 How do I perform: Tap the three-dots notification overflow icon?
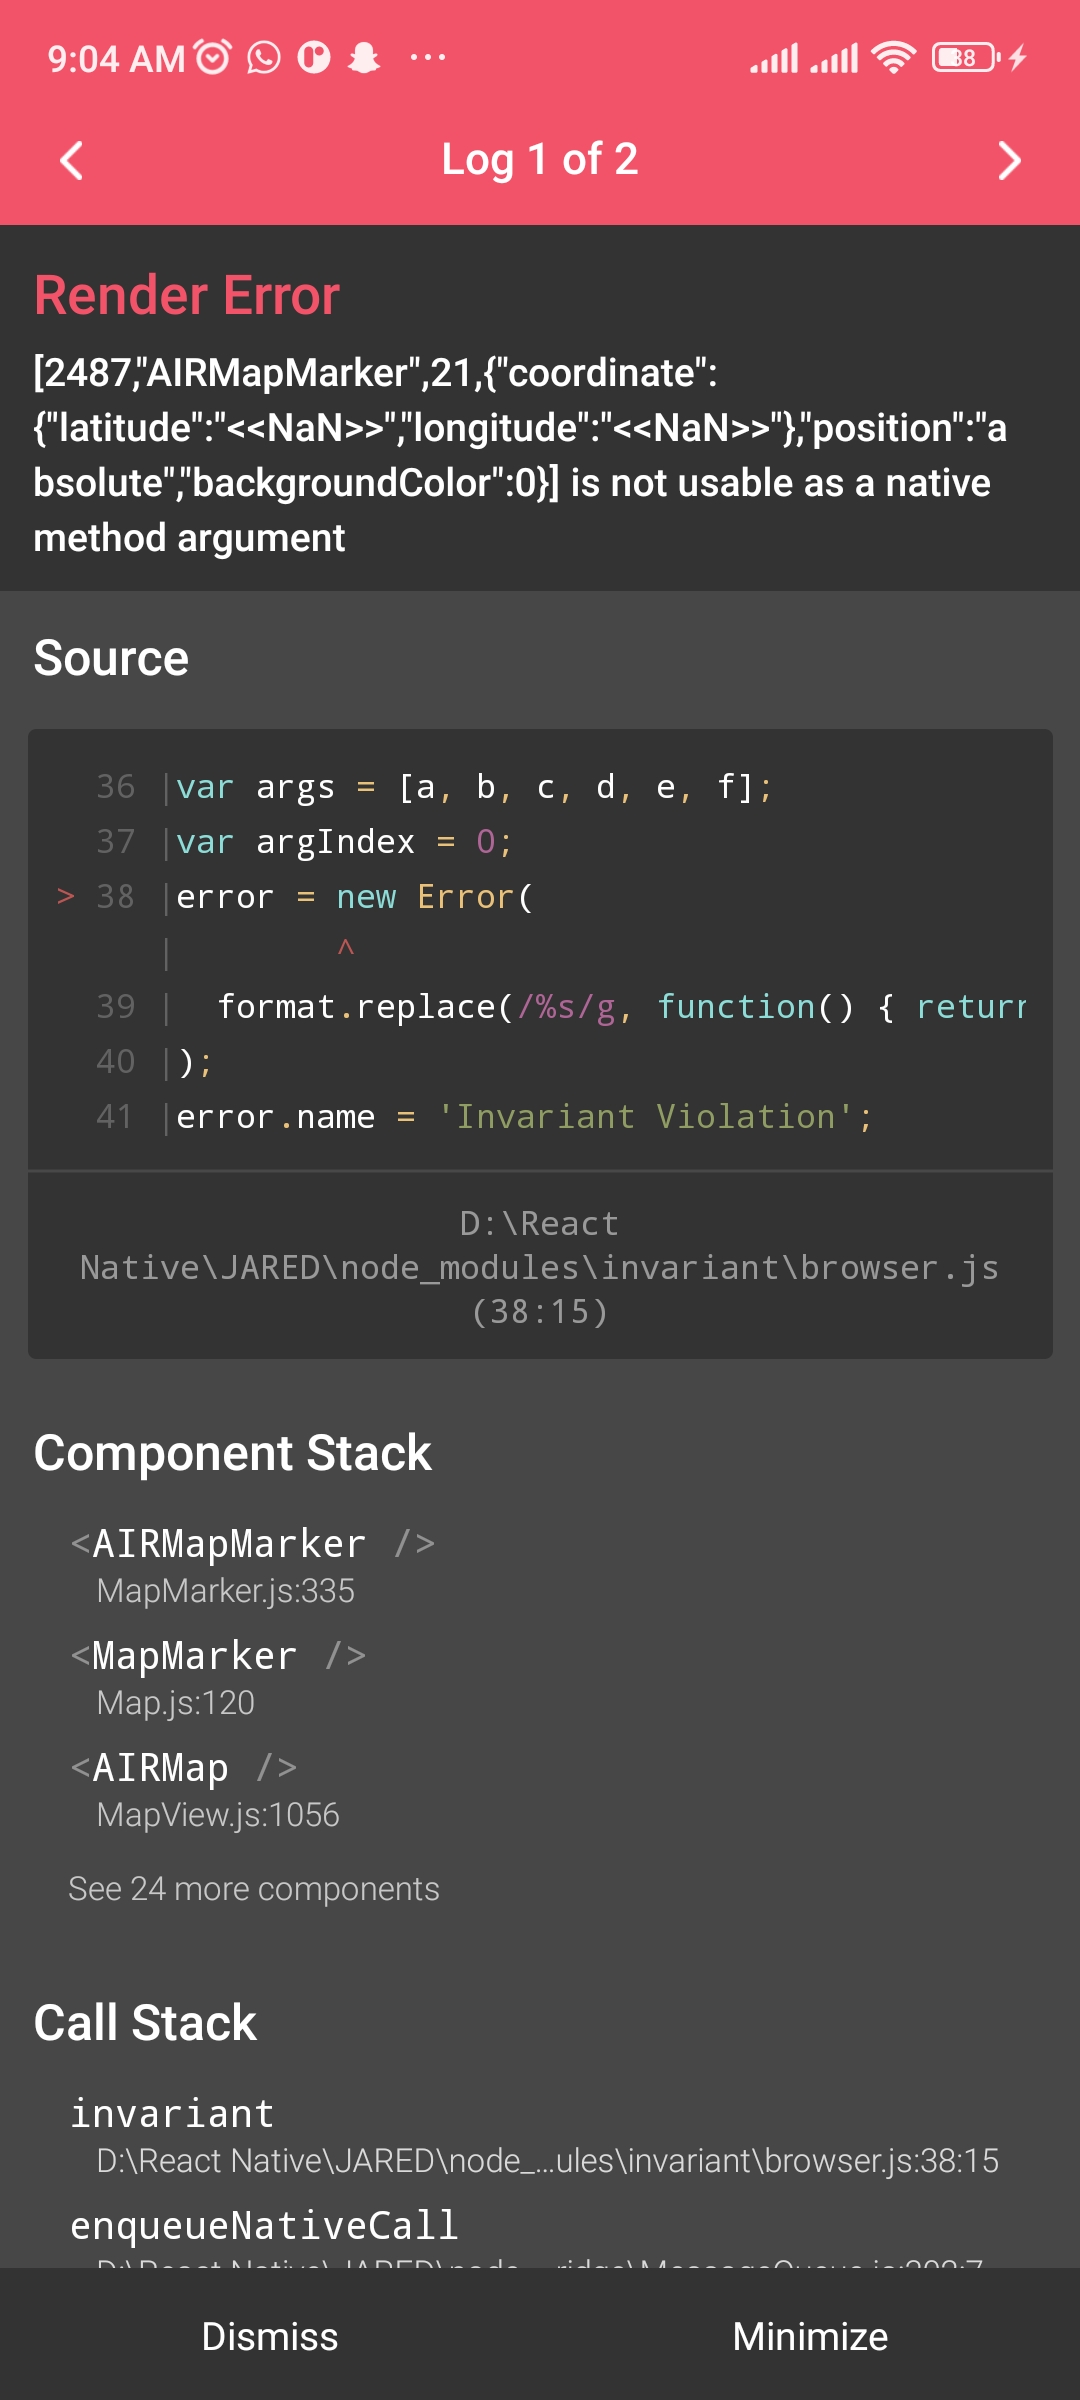428,58
